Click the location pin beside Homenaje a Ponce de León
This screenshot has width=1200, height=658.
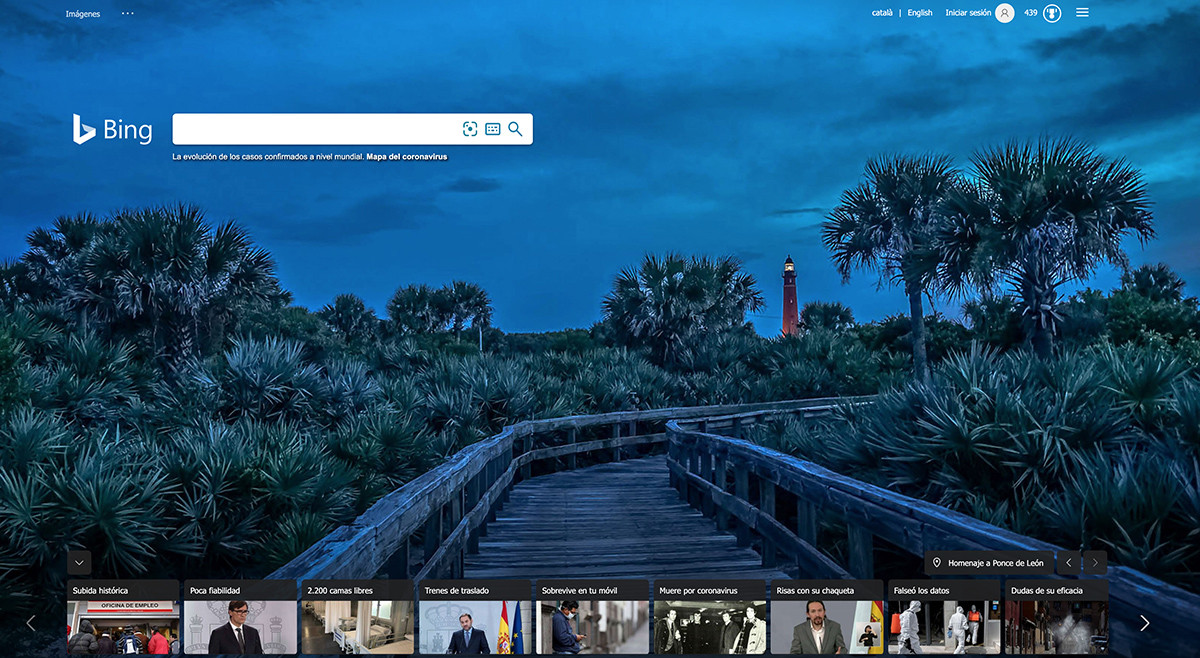938,562
